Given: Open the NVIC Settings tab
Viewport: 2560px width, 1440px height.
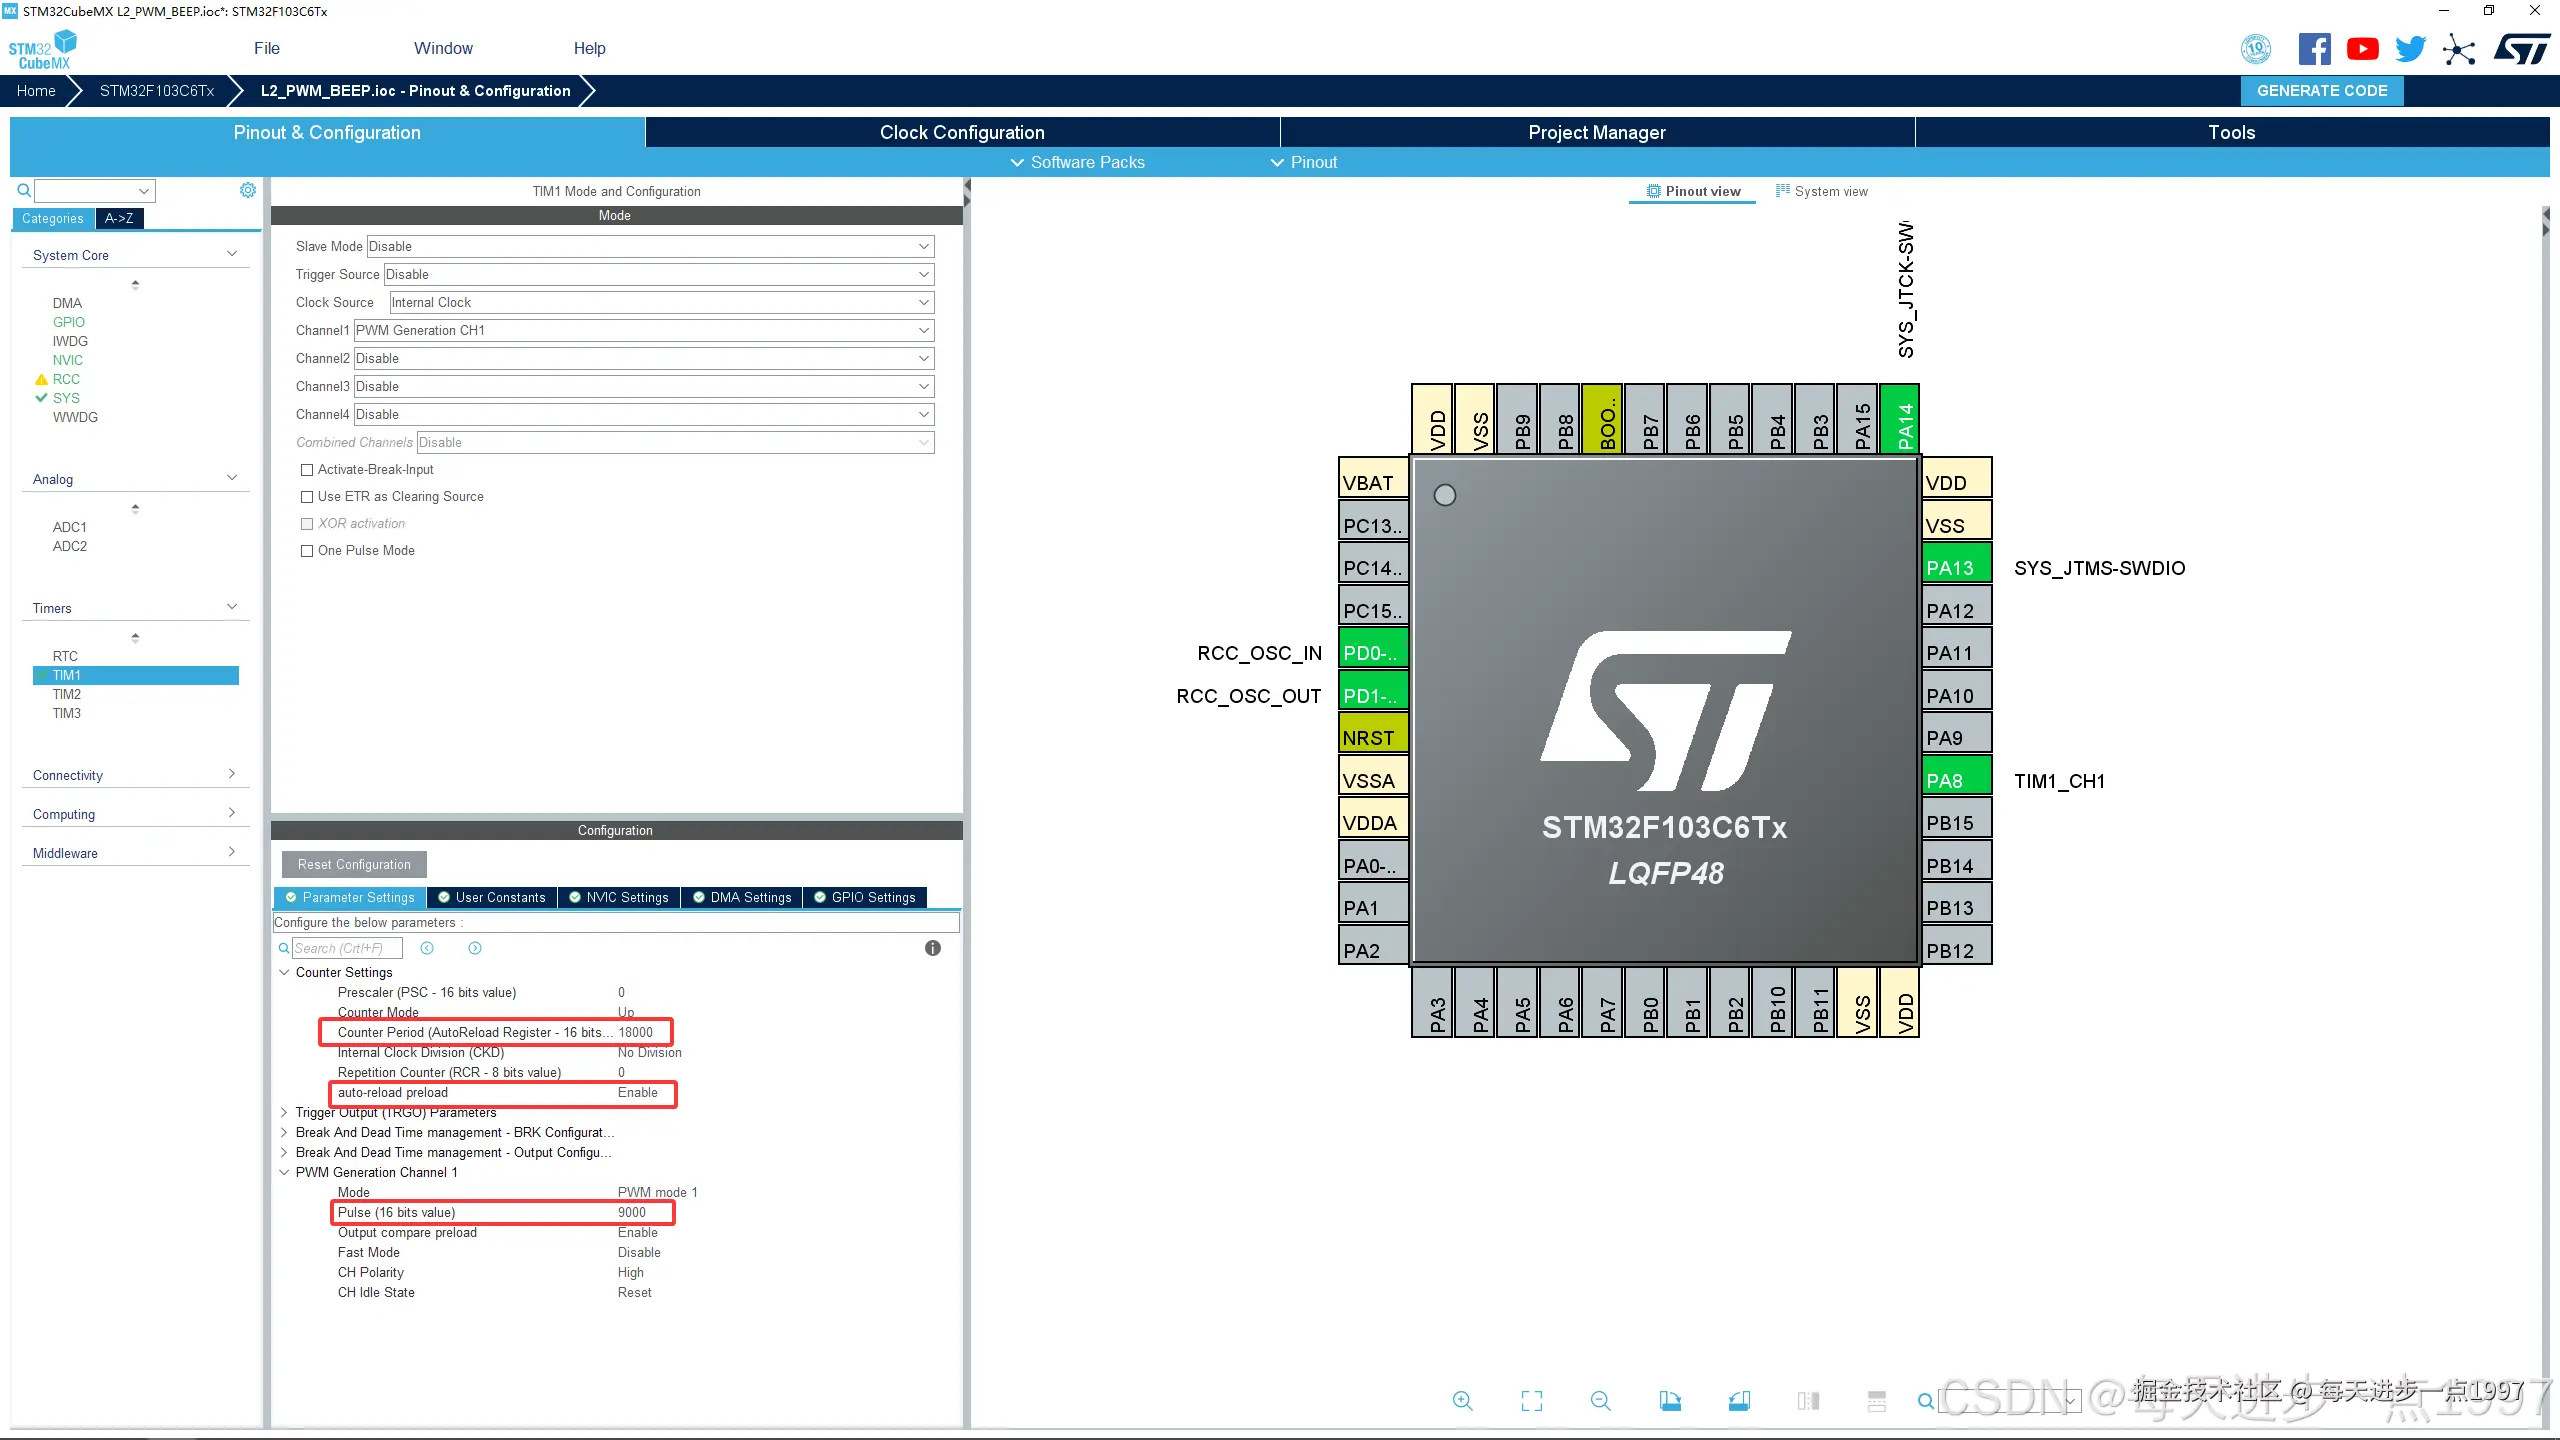Looking at the screenshot, I should coord(620,897).
